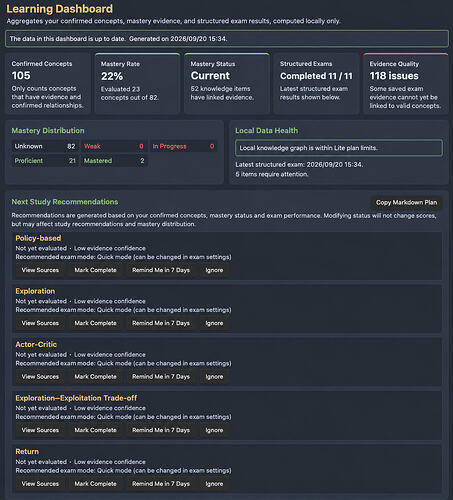View Sources for Exploration–Exploitation Trade-off
The image size is (453, 500).
40,430
